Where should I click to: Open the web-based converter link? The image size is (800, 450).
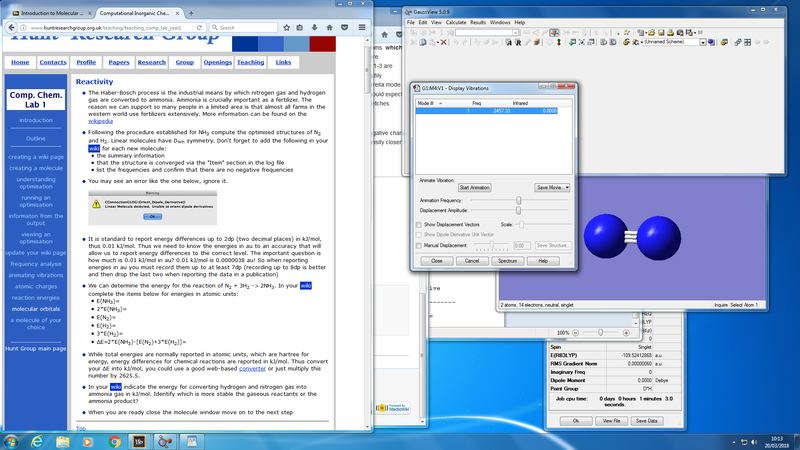pos(252,368)
